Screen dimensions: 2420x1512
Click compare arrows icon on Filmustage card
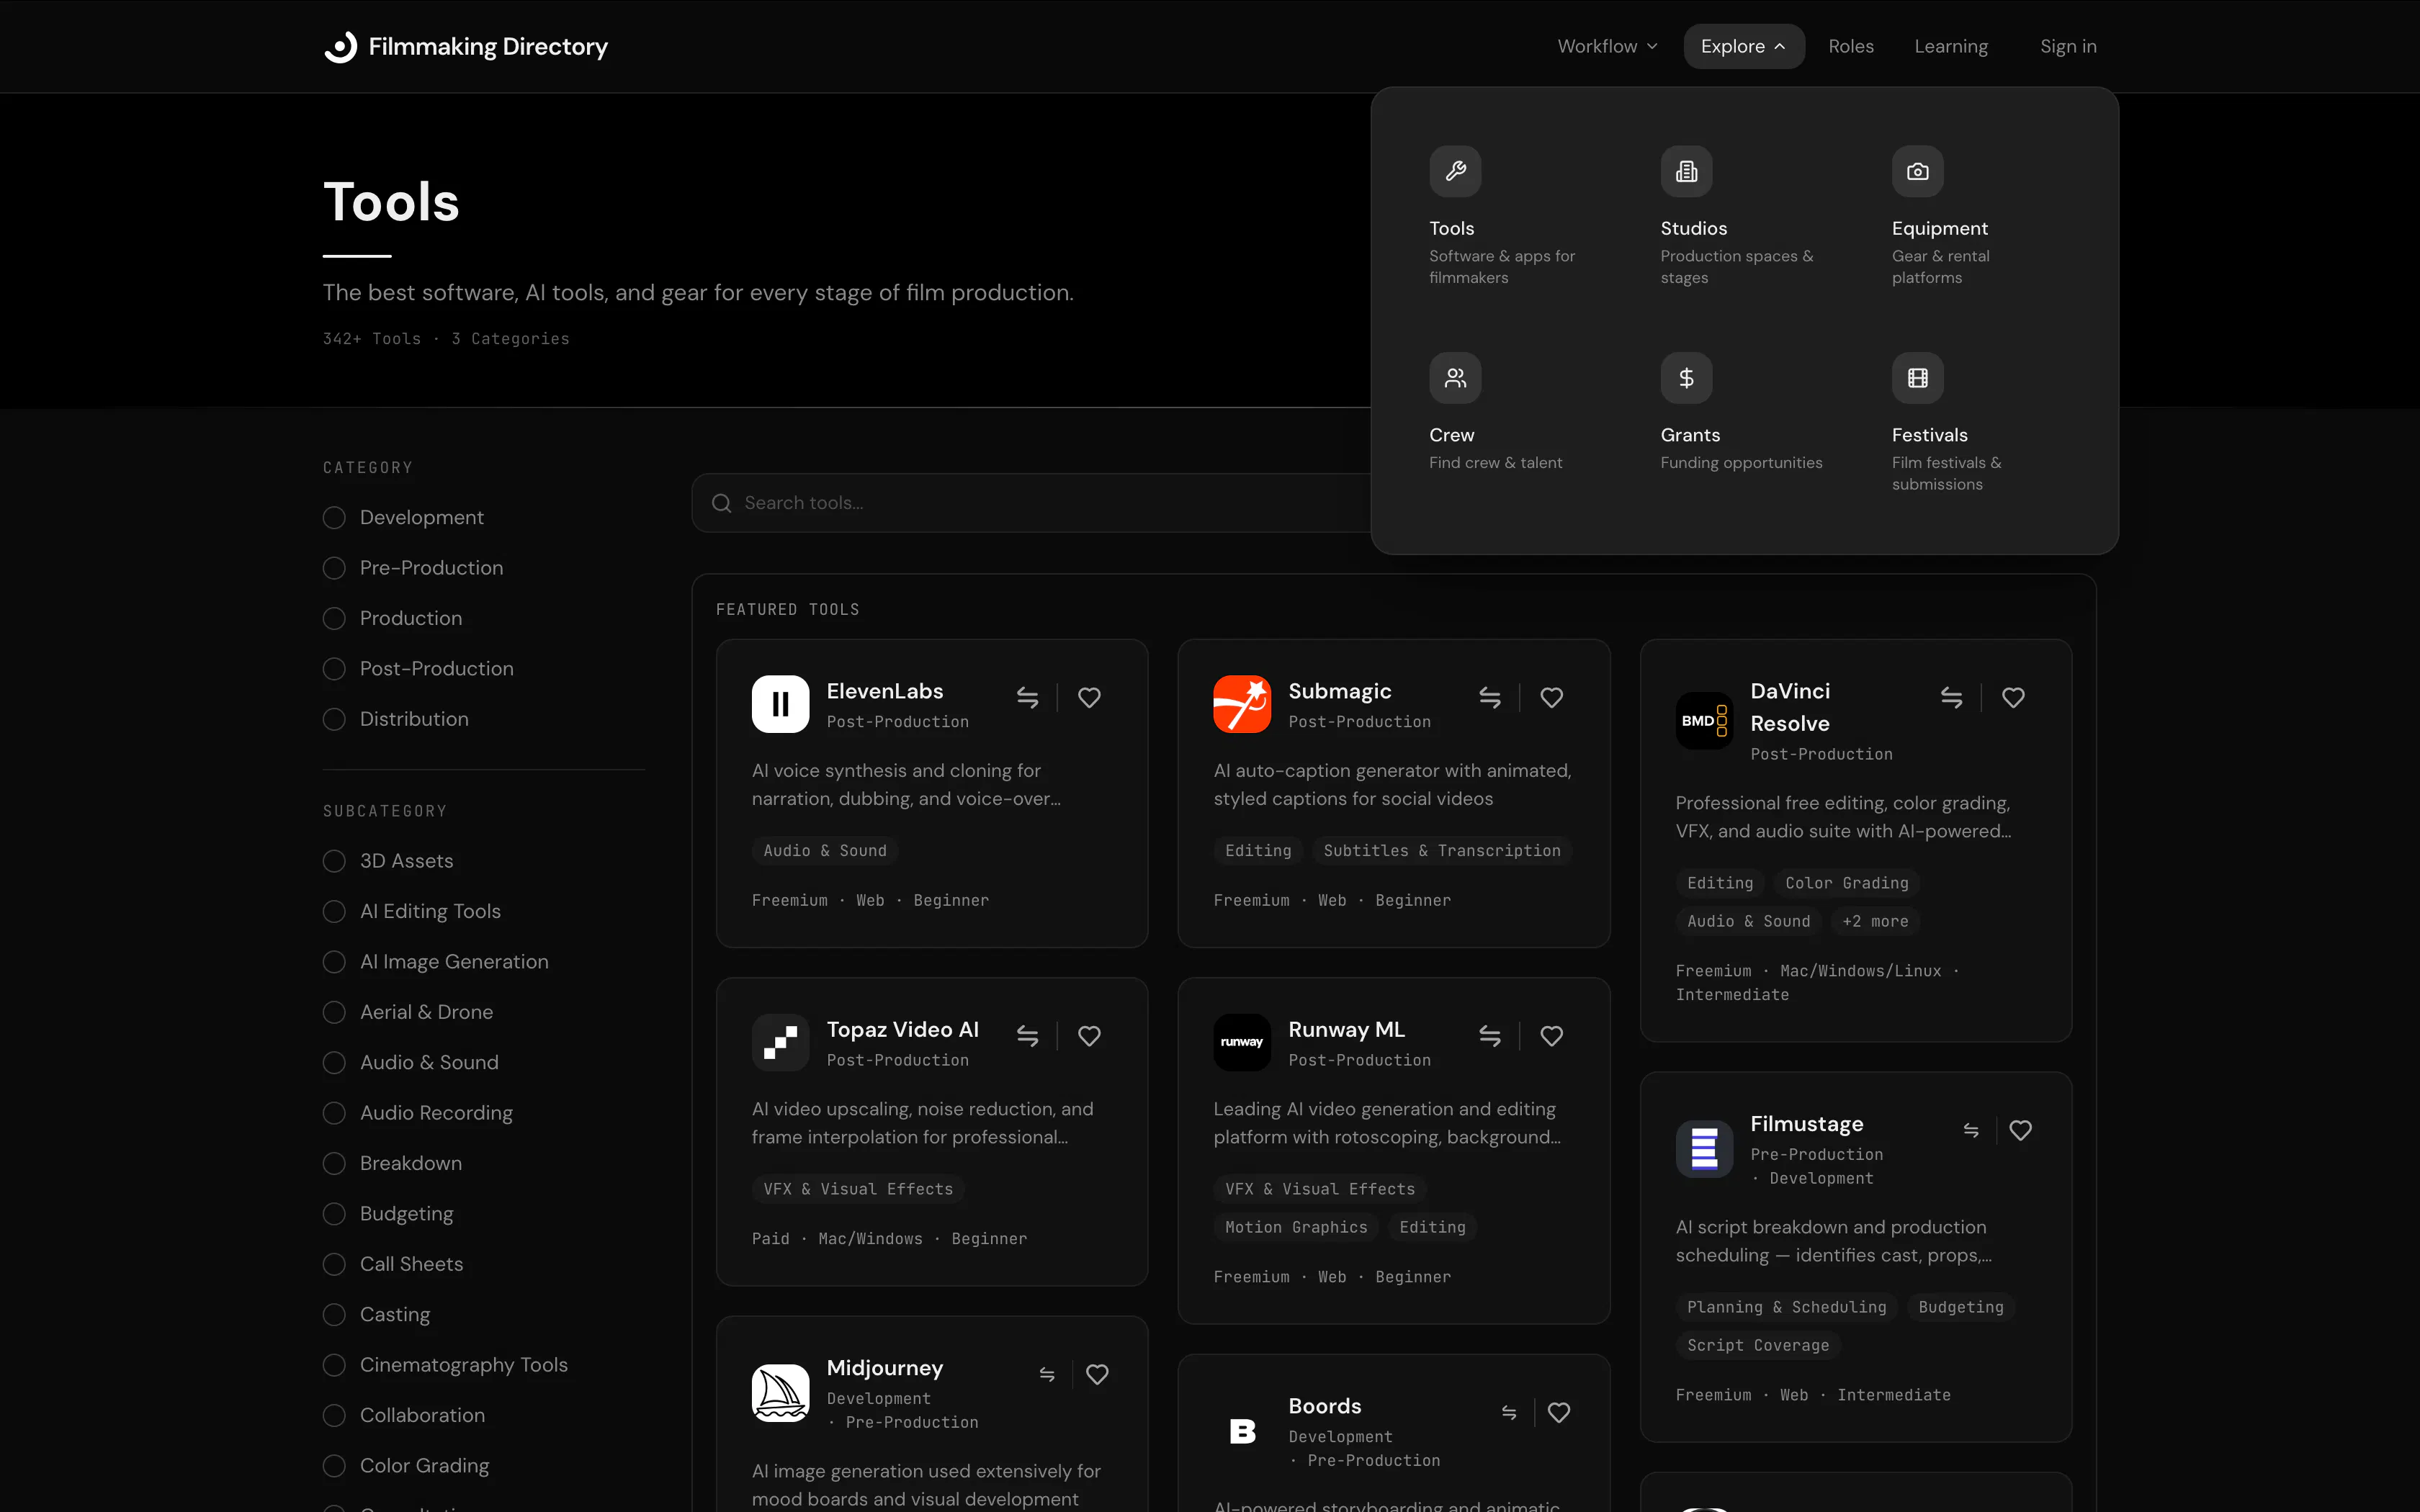(1971, 1130)
